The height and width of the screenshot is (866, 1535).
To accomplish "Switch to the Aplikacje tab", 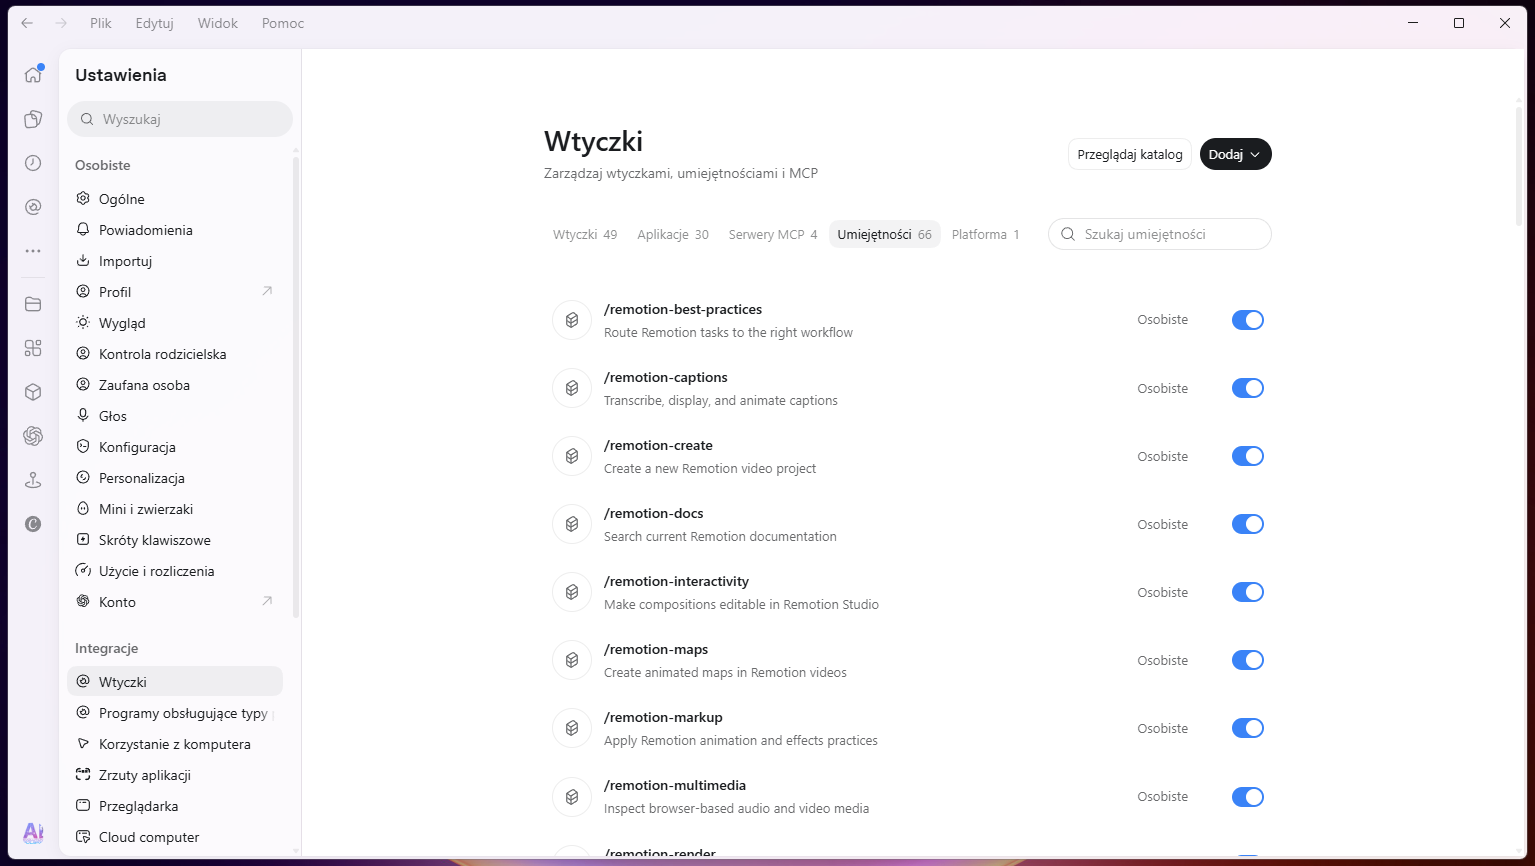I will coord(673,235).
